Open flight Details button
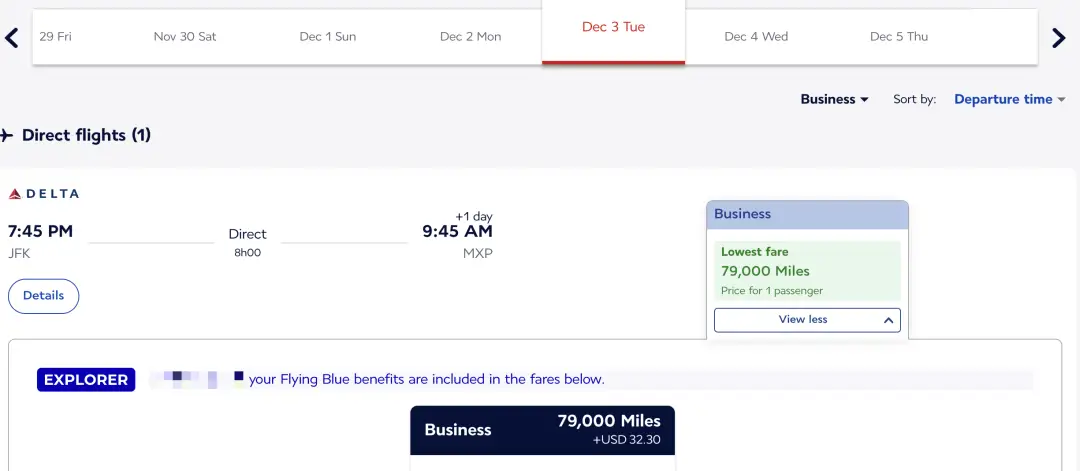Screen dimensions: 1080x471 tap(43, 296)
